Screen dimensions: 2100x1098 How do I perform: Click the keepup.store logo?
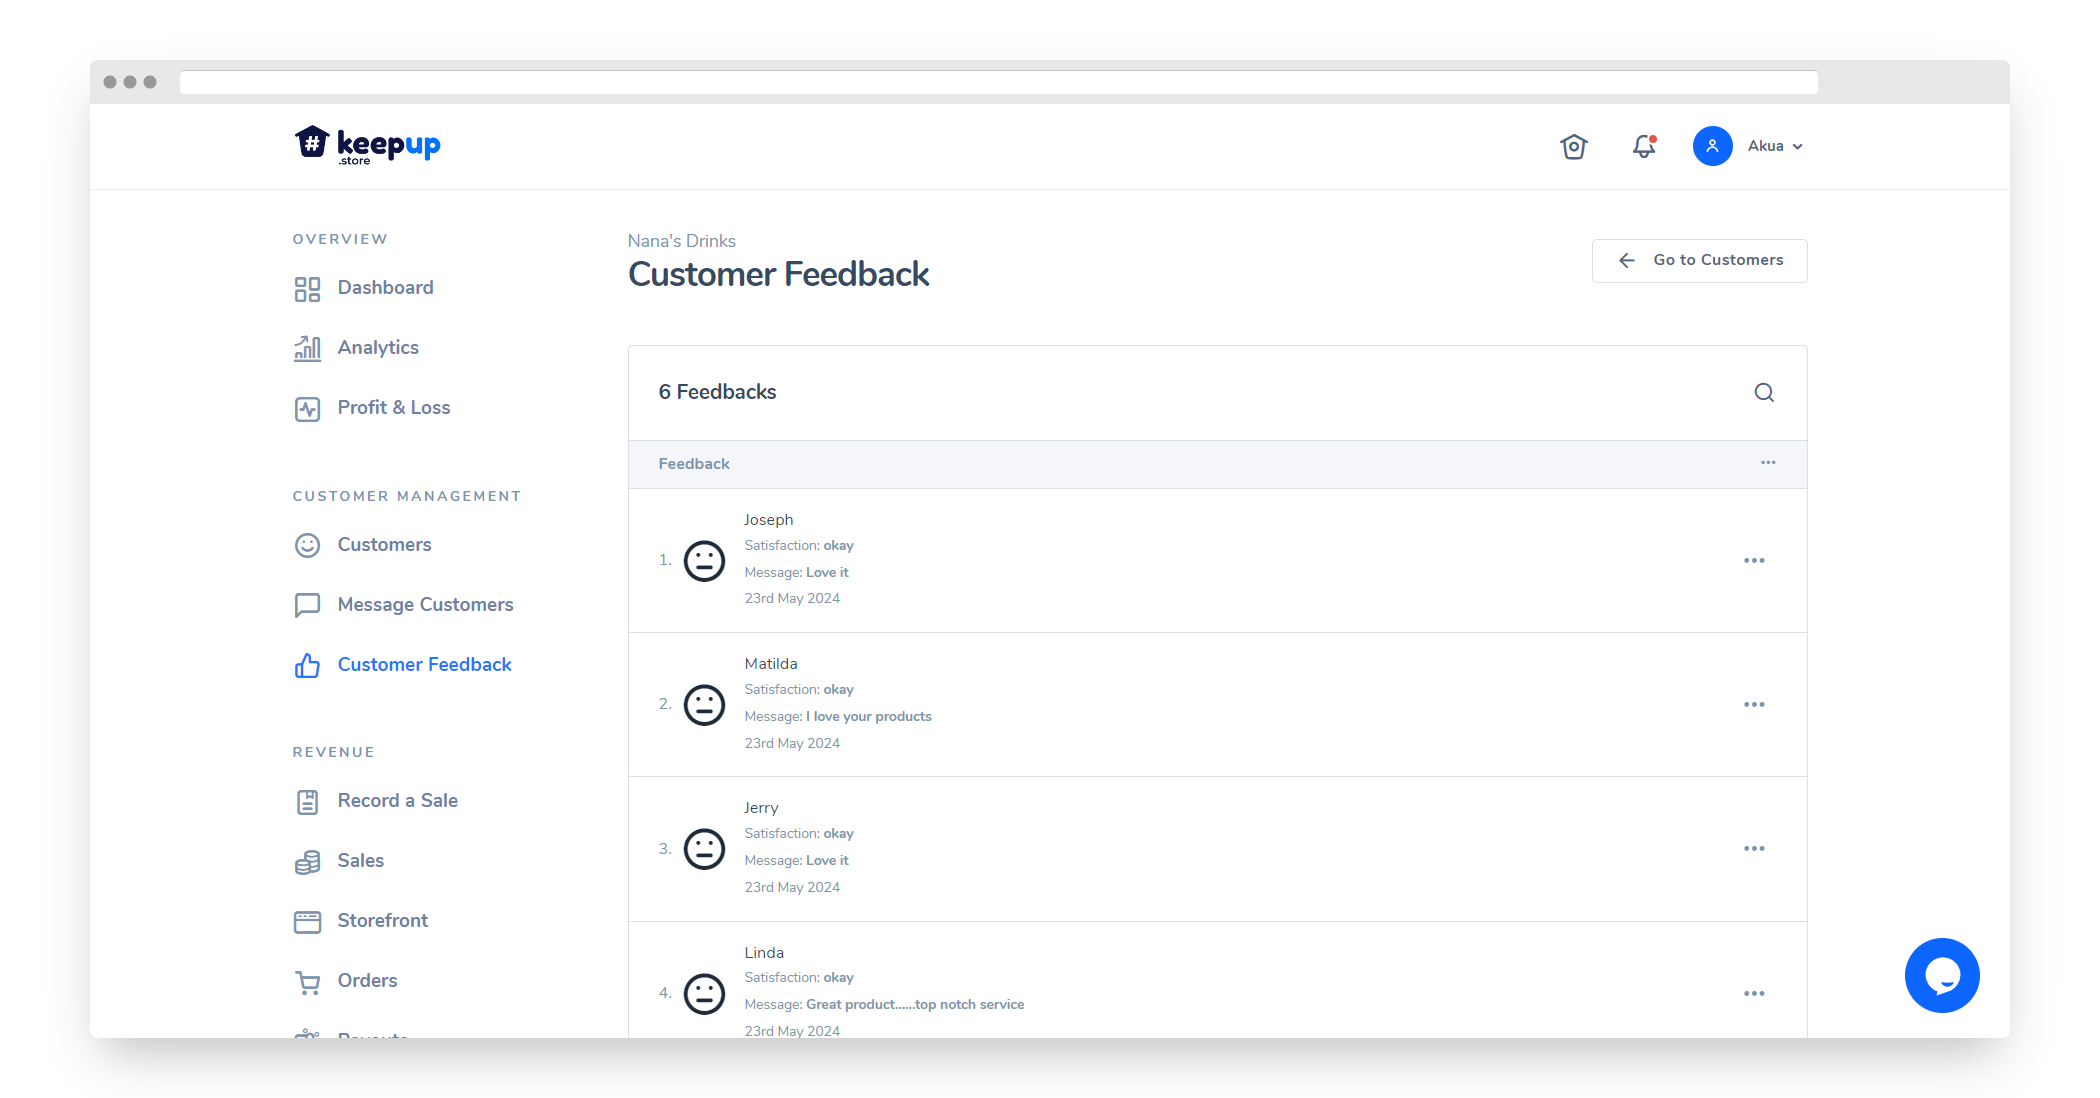[x=368, y=146]
